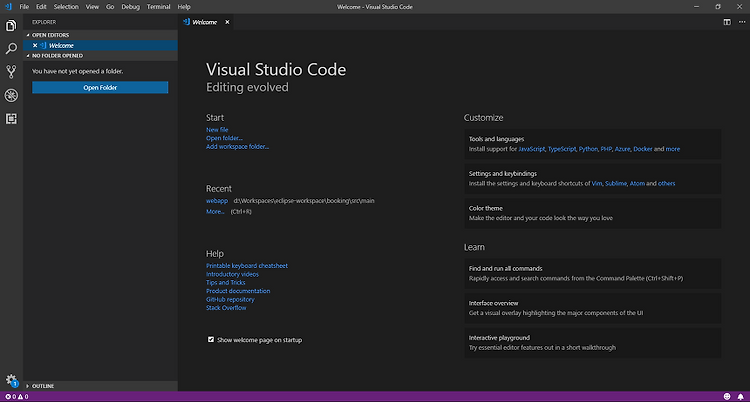Select Welcome entry in Open Editors

pos(100,45)
